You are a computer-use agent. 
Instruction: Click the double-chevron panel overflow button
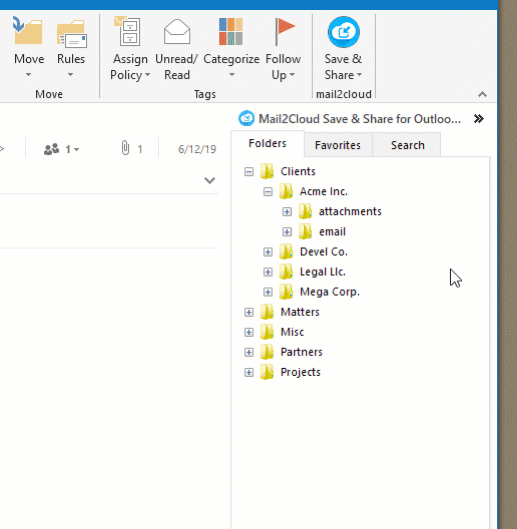click(479, 119)
